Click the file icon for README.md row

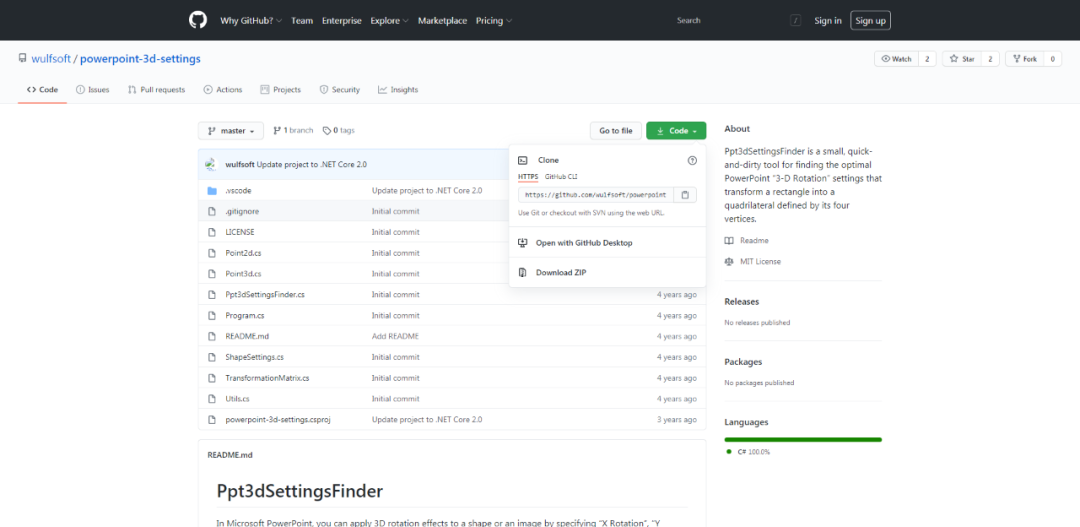coord(212,336)
